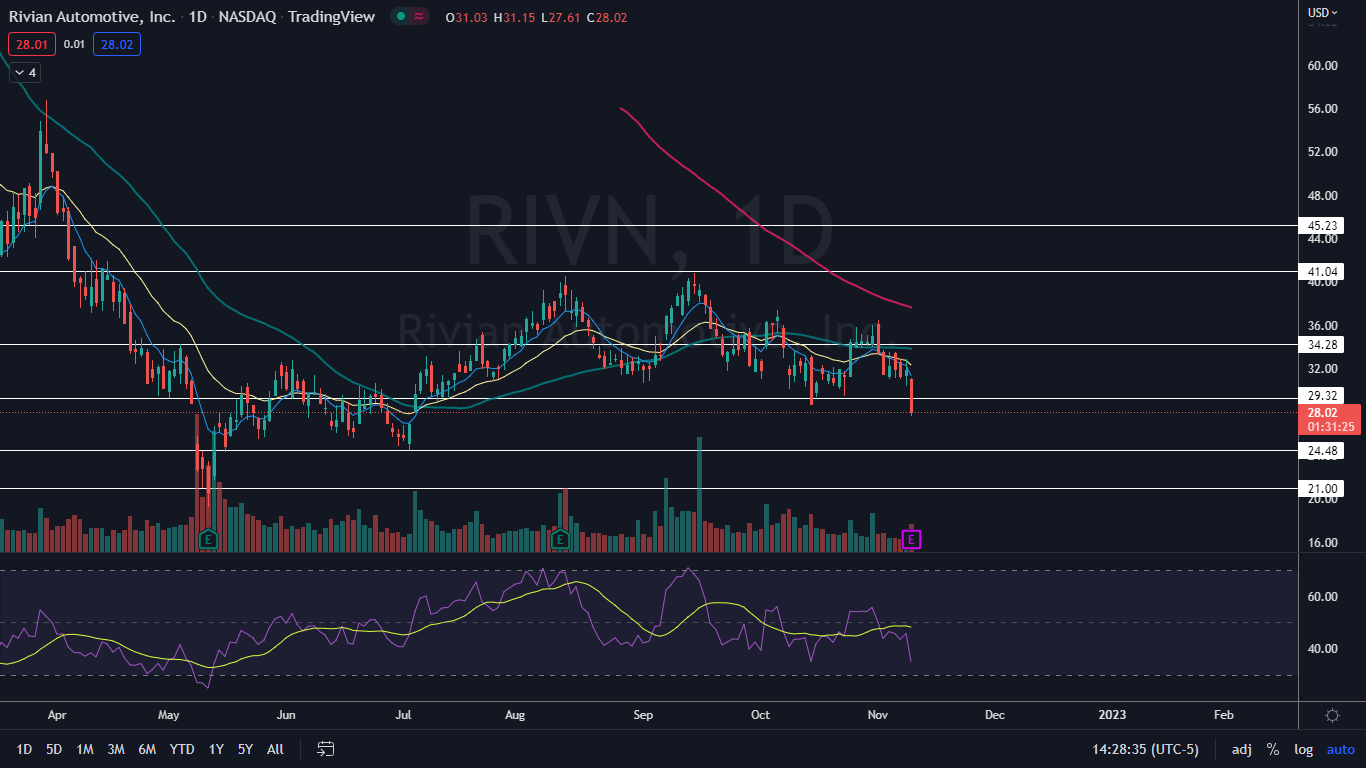The height and width of the screenshot is (768, 1366).
Task: Click the high value H31.15 in the legend
Action: tap(515, 17)
